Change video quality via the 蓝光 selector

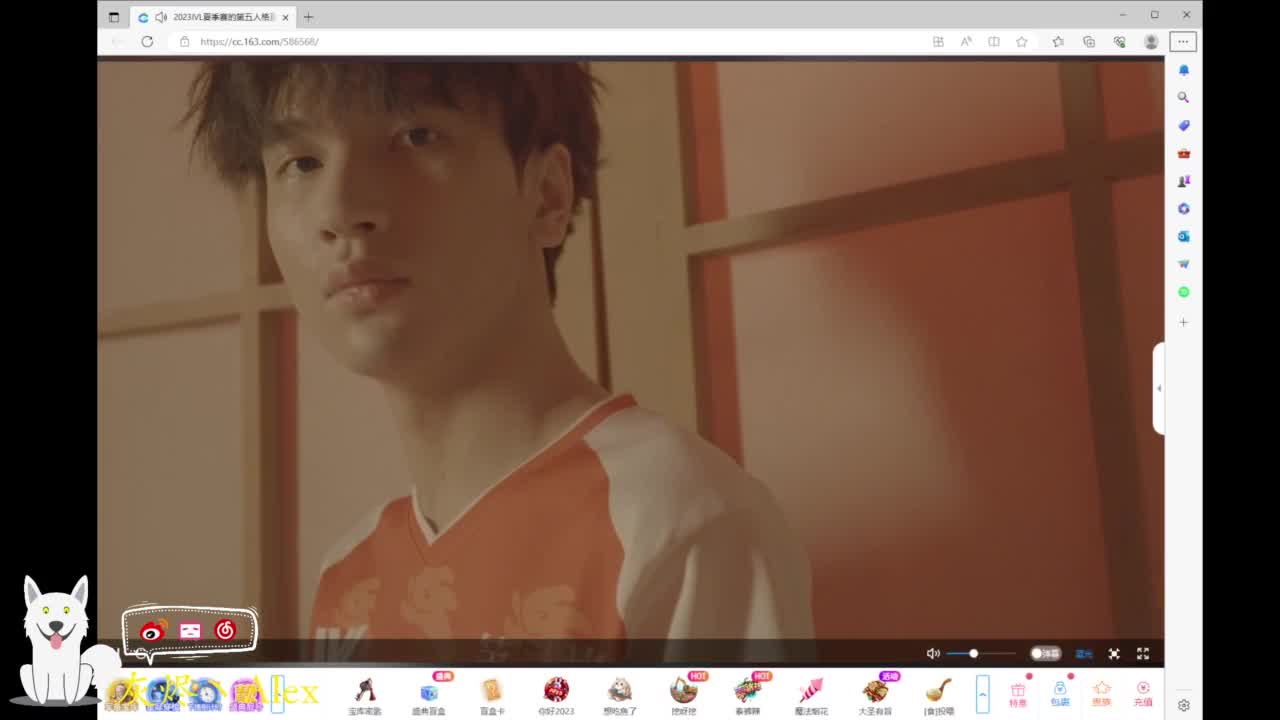pos(1084,653)
